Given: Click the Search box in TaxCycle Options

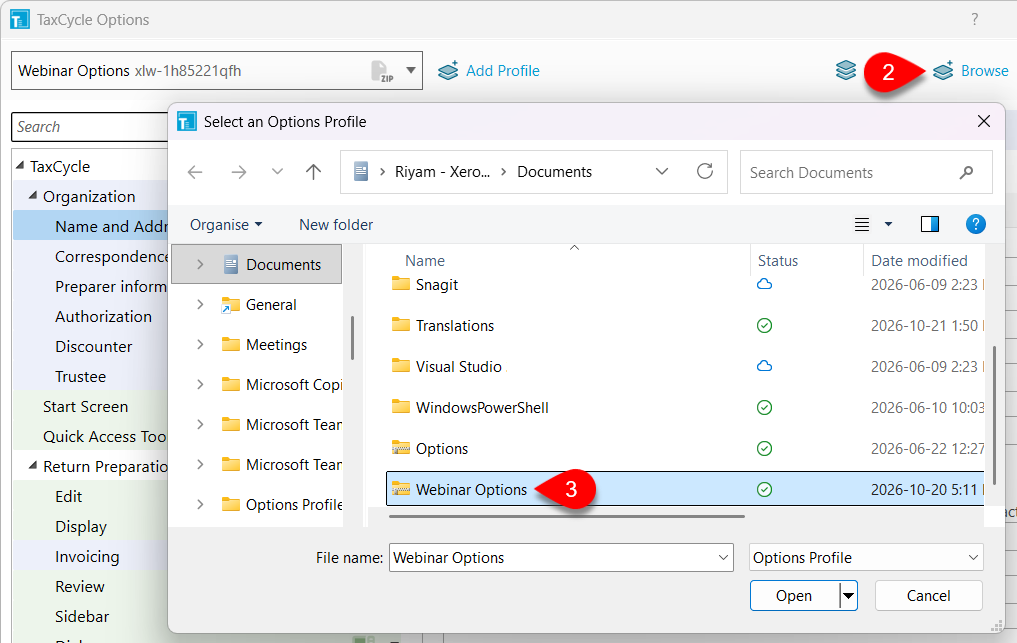Looking at the screenshot, I should coord(90,127).
